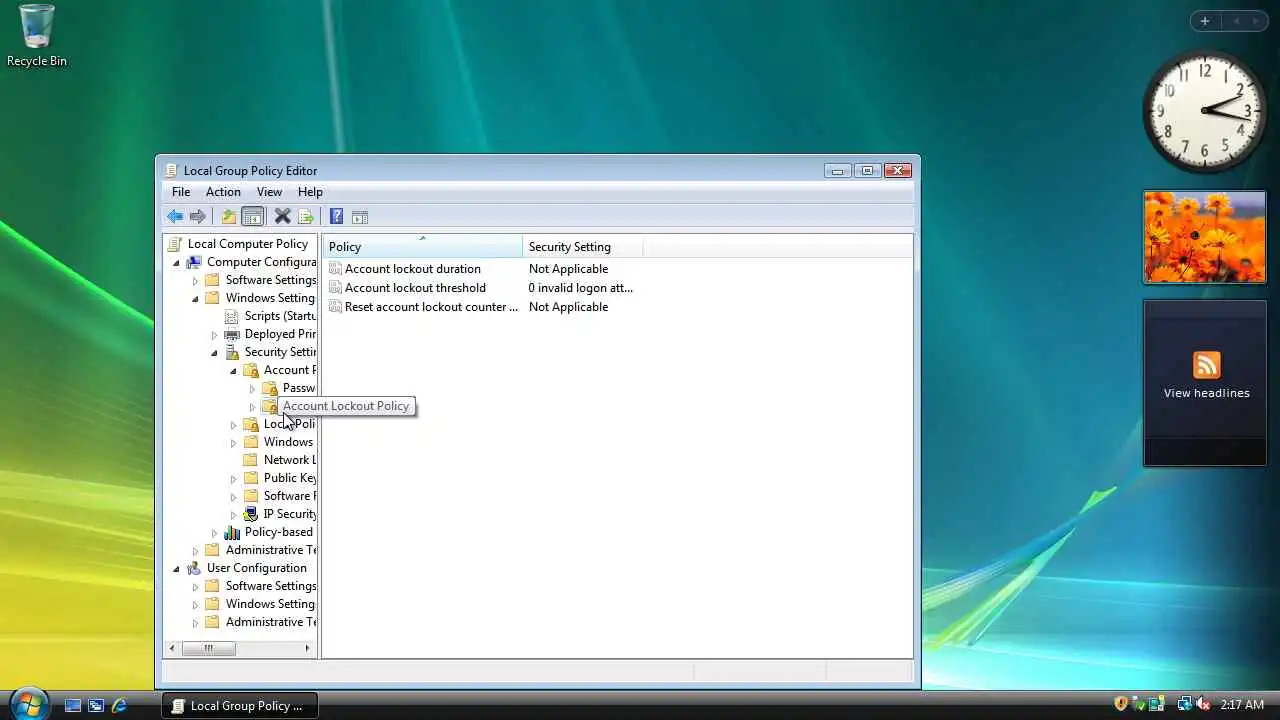1280x720 pixels.
Task: Select Account lockout threshold policy text
Action: [x=415, y=288]
